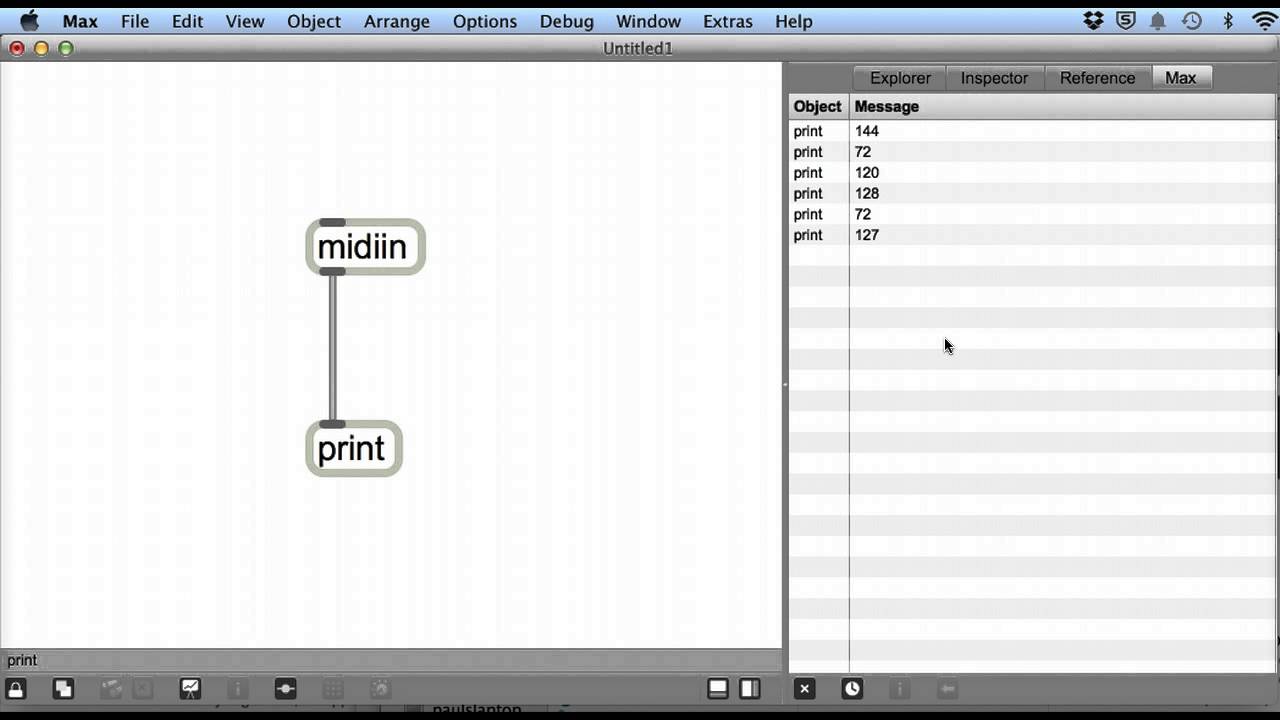Select the print object box
The width and height of the screenshot is (1280, 720).
click(354, 449)
